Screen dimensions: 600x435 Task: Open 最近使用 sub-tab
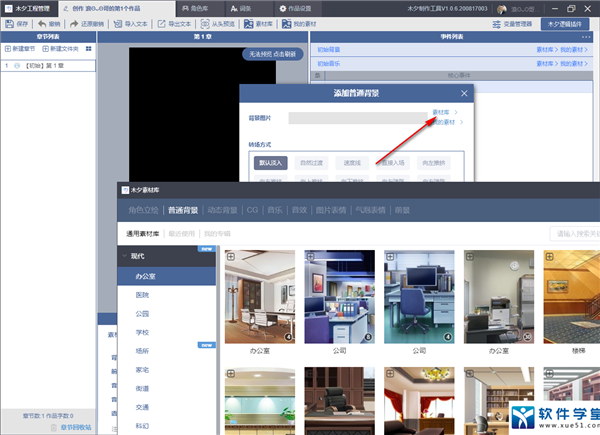[x=182, y=234]
